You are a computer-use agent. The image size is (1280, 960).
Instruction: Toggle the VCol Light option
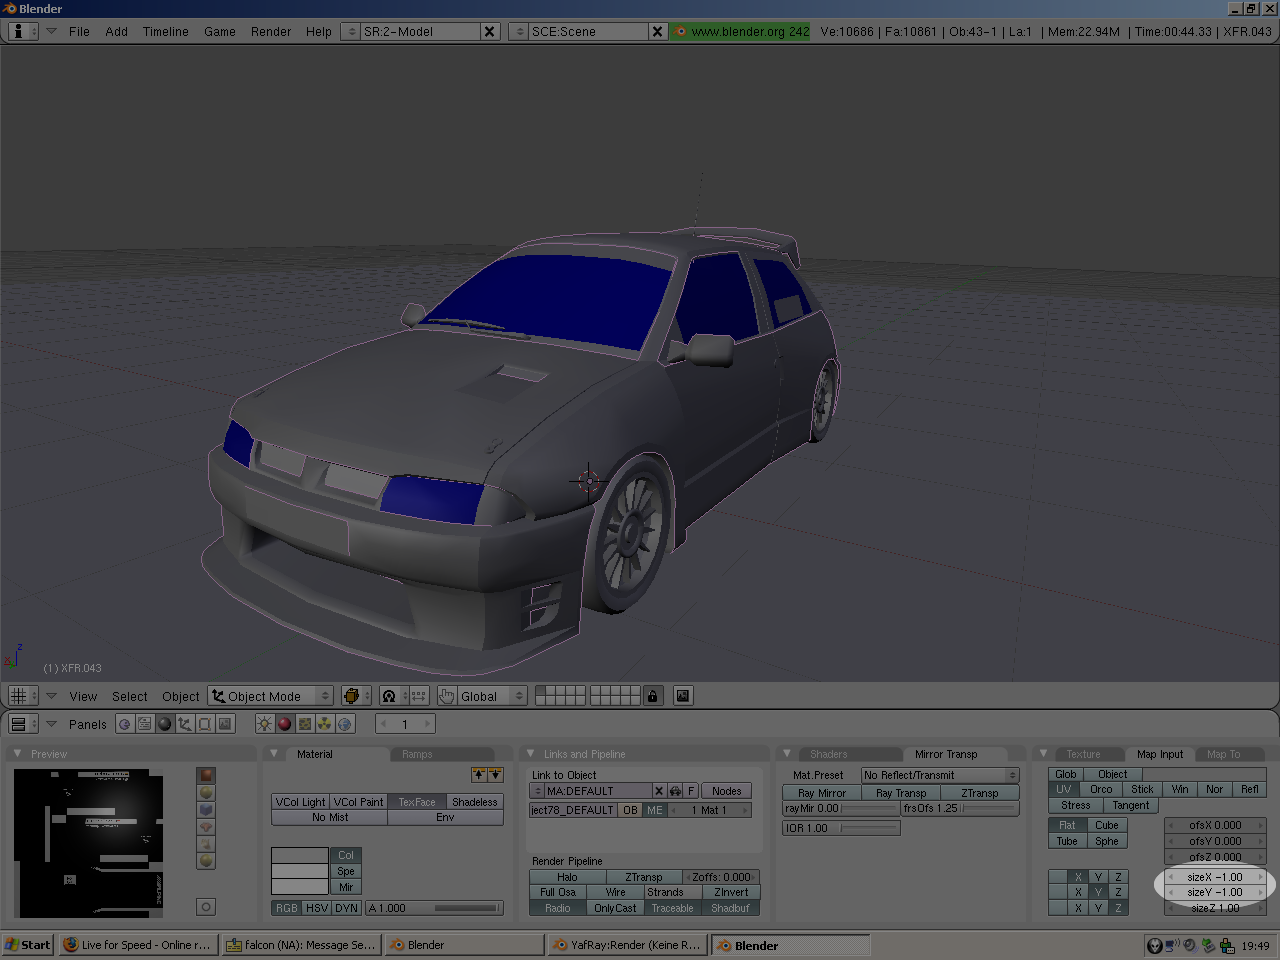pos(300,802)
